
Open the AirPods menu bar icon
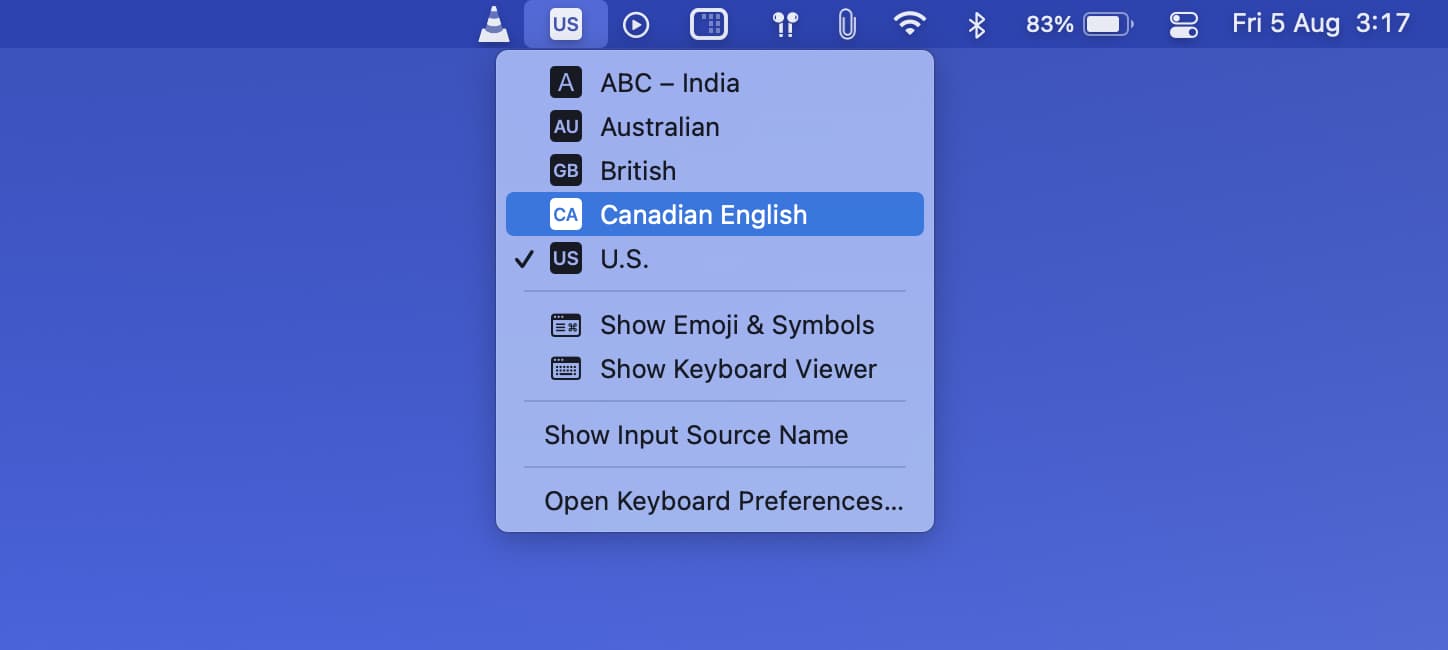785,24
